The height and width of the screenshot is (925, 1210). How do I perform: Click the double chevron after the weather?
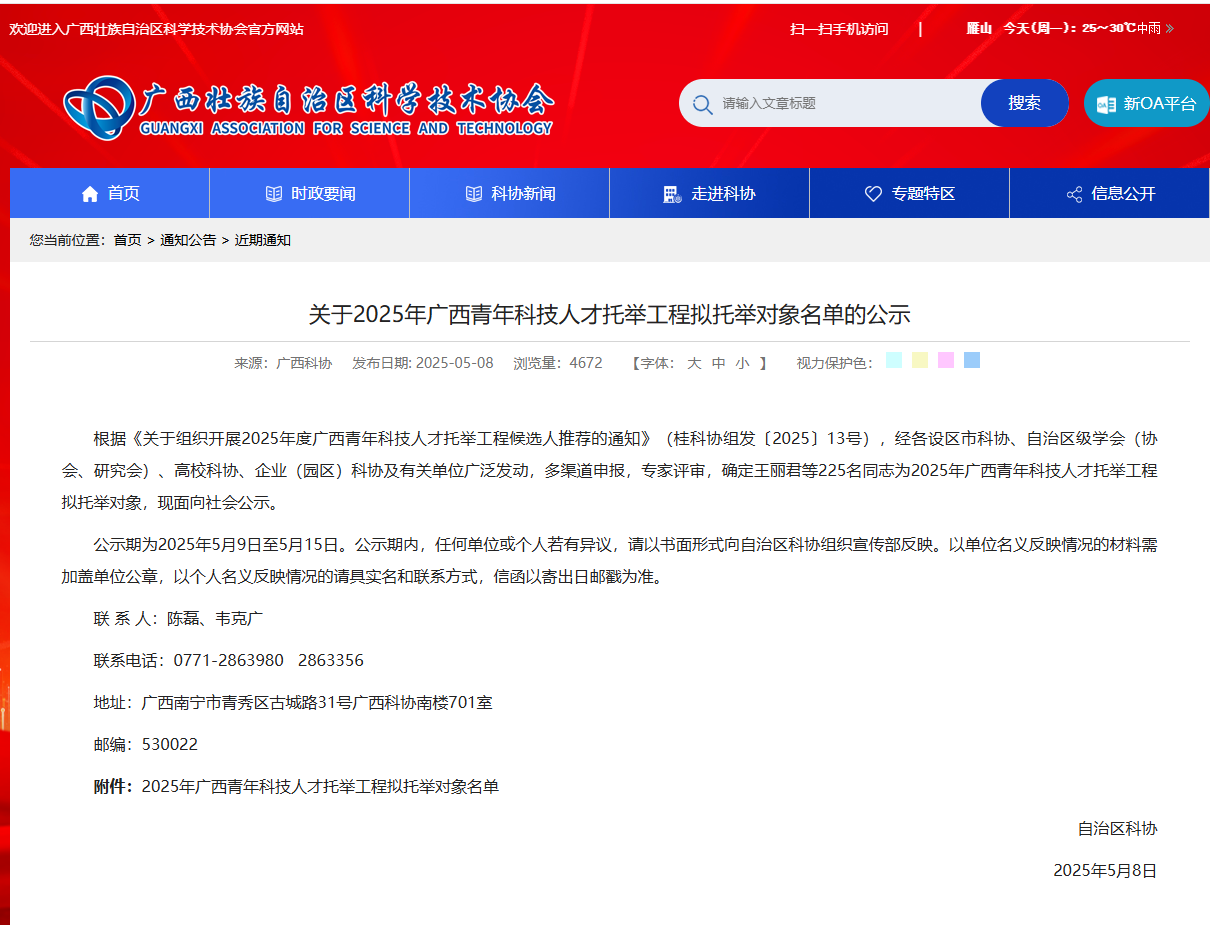click(x=1170, y=29)
